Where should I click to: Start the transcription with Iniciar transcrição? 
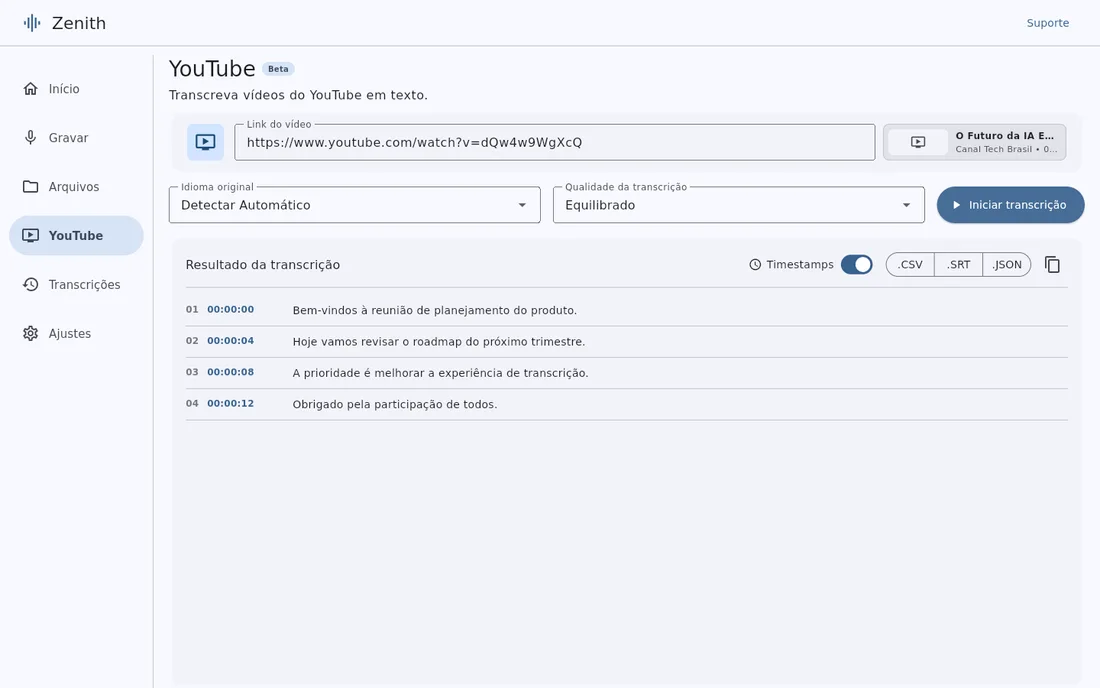(x=1010, y=205)
